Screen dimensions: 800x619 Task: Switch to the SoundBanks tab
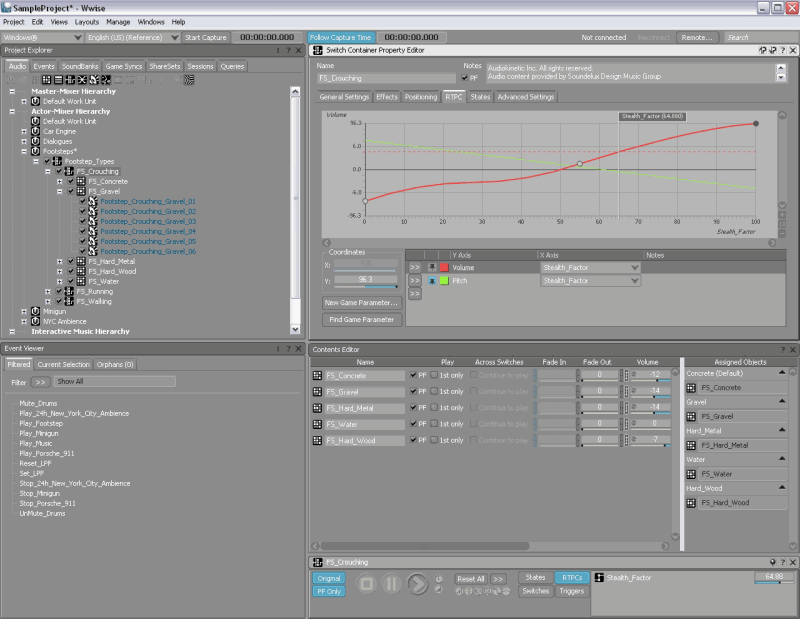tap(80, 66)
